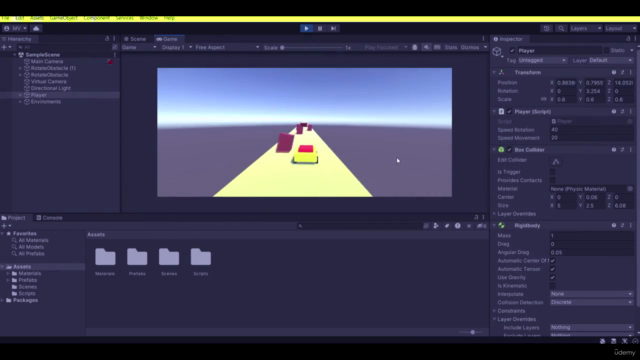Viewport: 640px width, 360px height.
Task: Open the Prefabs folder thumbnail
Action: pyautogui.click(x=137, y=257)
